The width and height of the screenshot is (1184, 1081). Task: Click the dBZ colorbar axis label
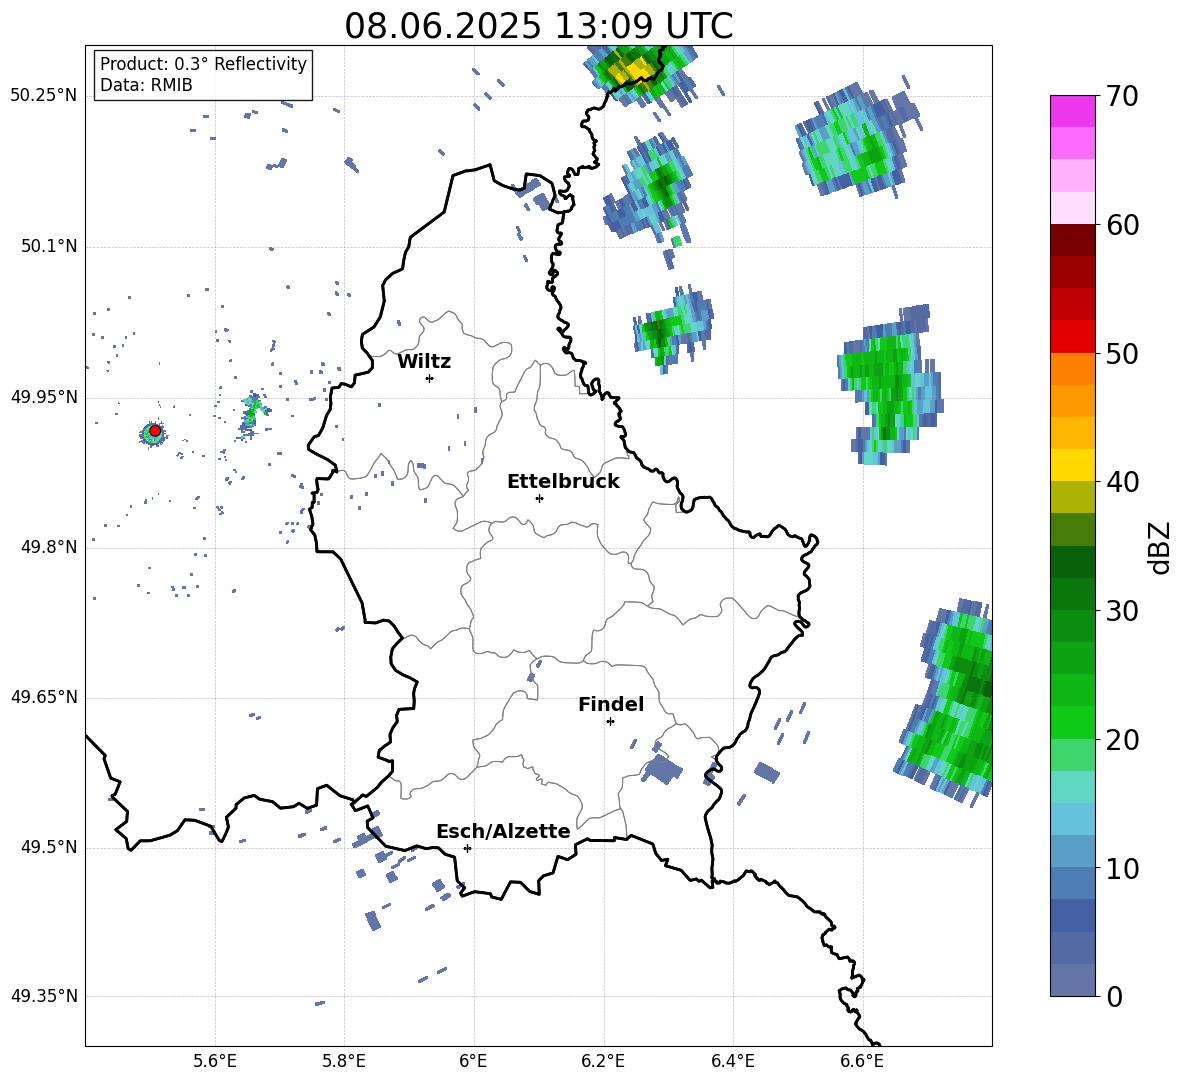1161,547
